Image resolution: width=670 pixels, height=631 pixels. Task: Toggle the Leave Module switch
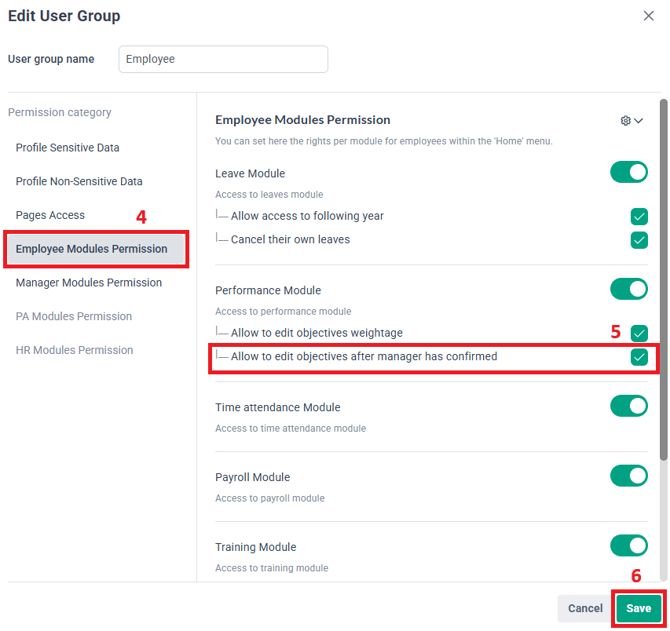pos(629,172)
